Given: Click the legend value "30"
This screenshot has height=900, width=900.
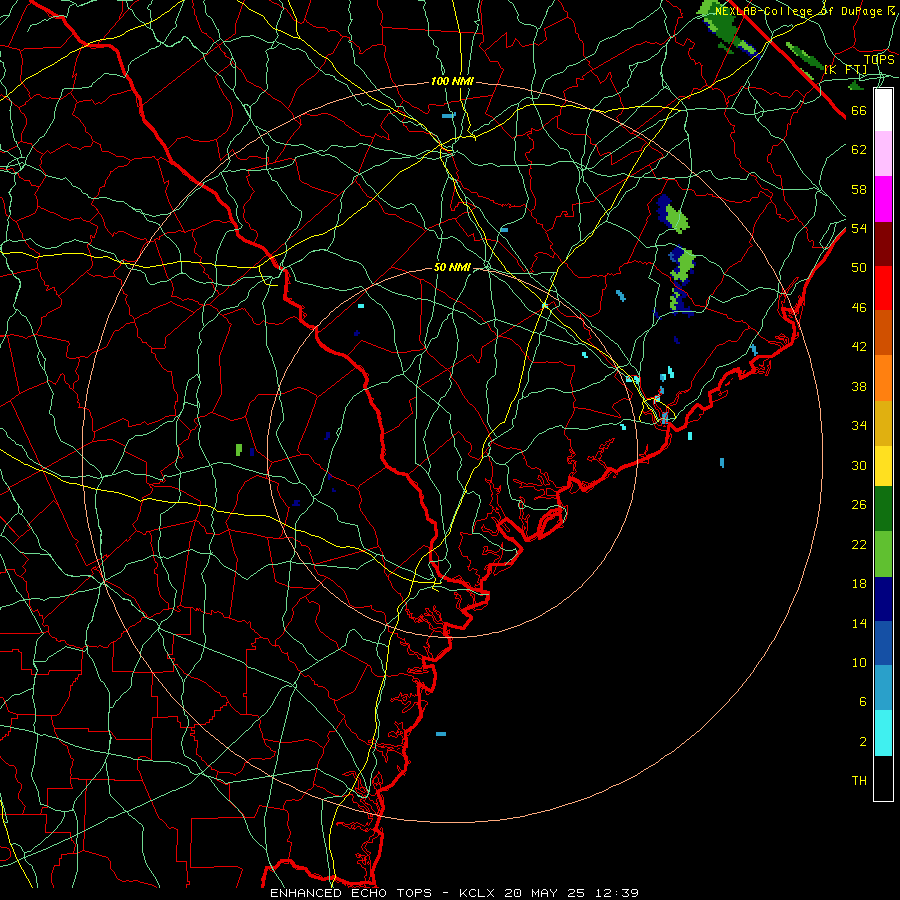Looking at the screenshot, I should [859, 465].
